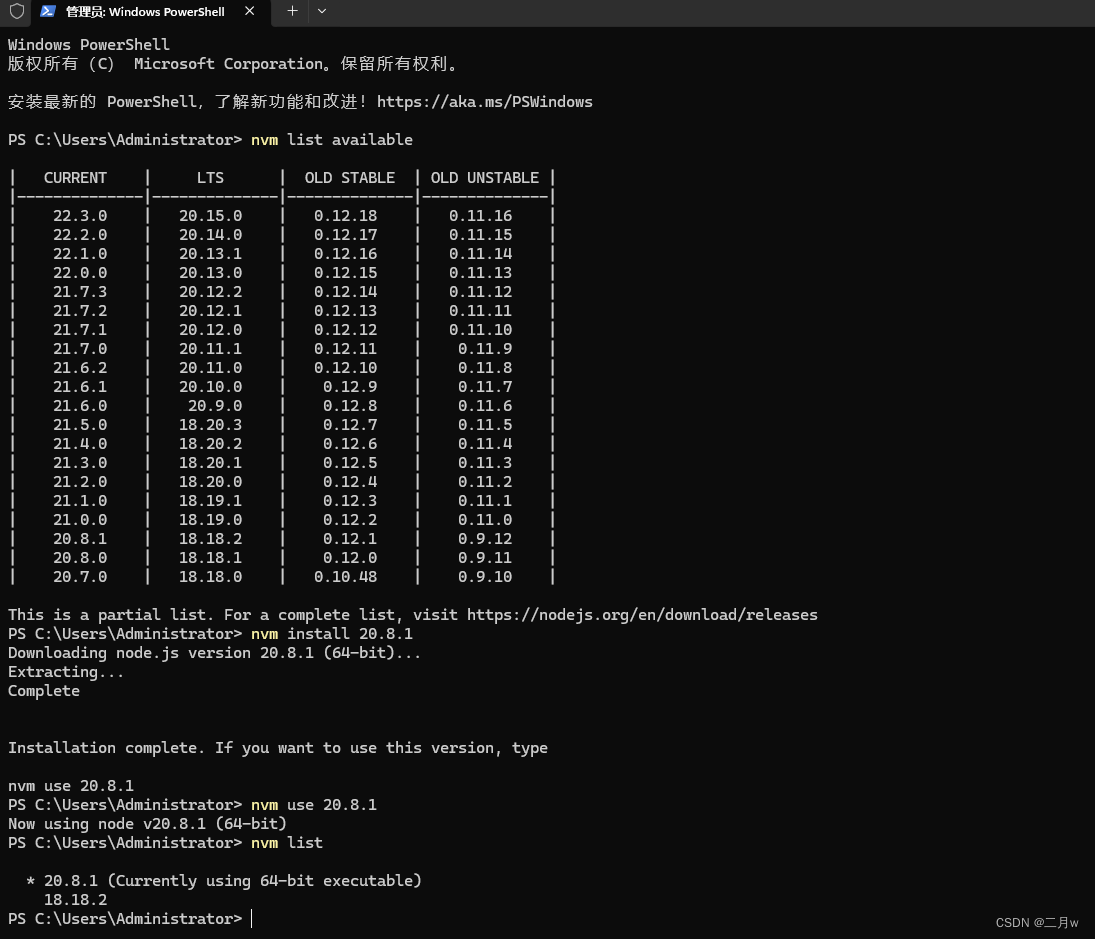
Task: Click version 0.11.0 in OLD UNSTABLE
Action: 485,520
